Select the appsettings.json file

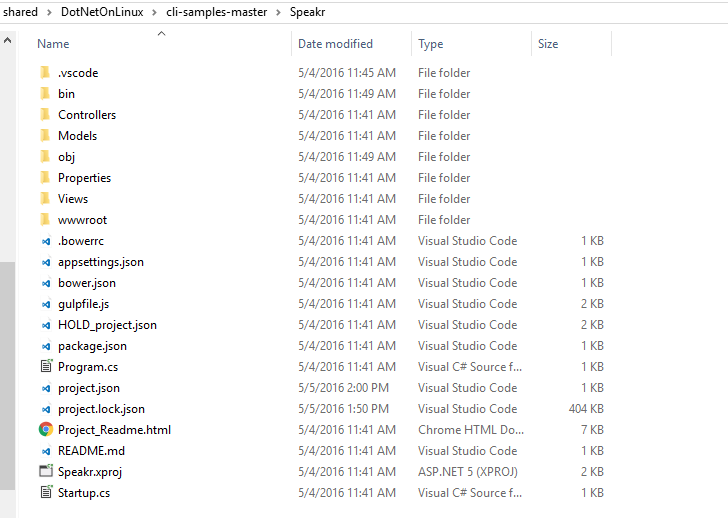click(100, 262)
